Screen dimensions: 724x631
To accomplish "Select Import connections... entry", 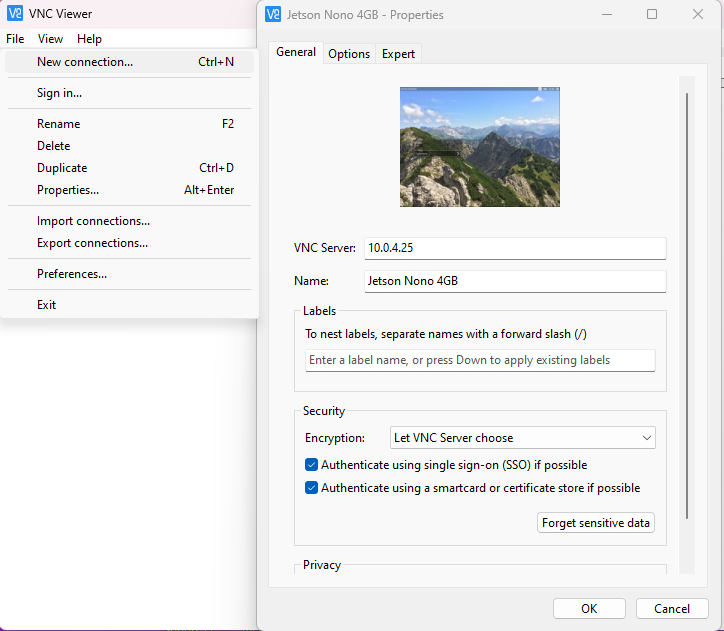I will pos(129,221).
